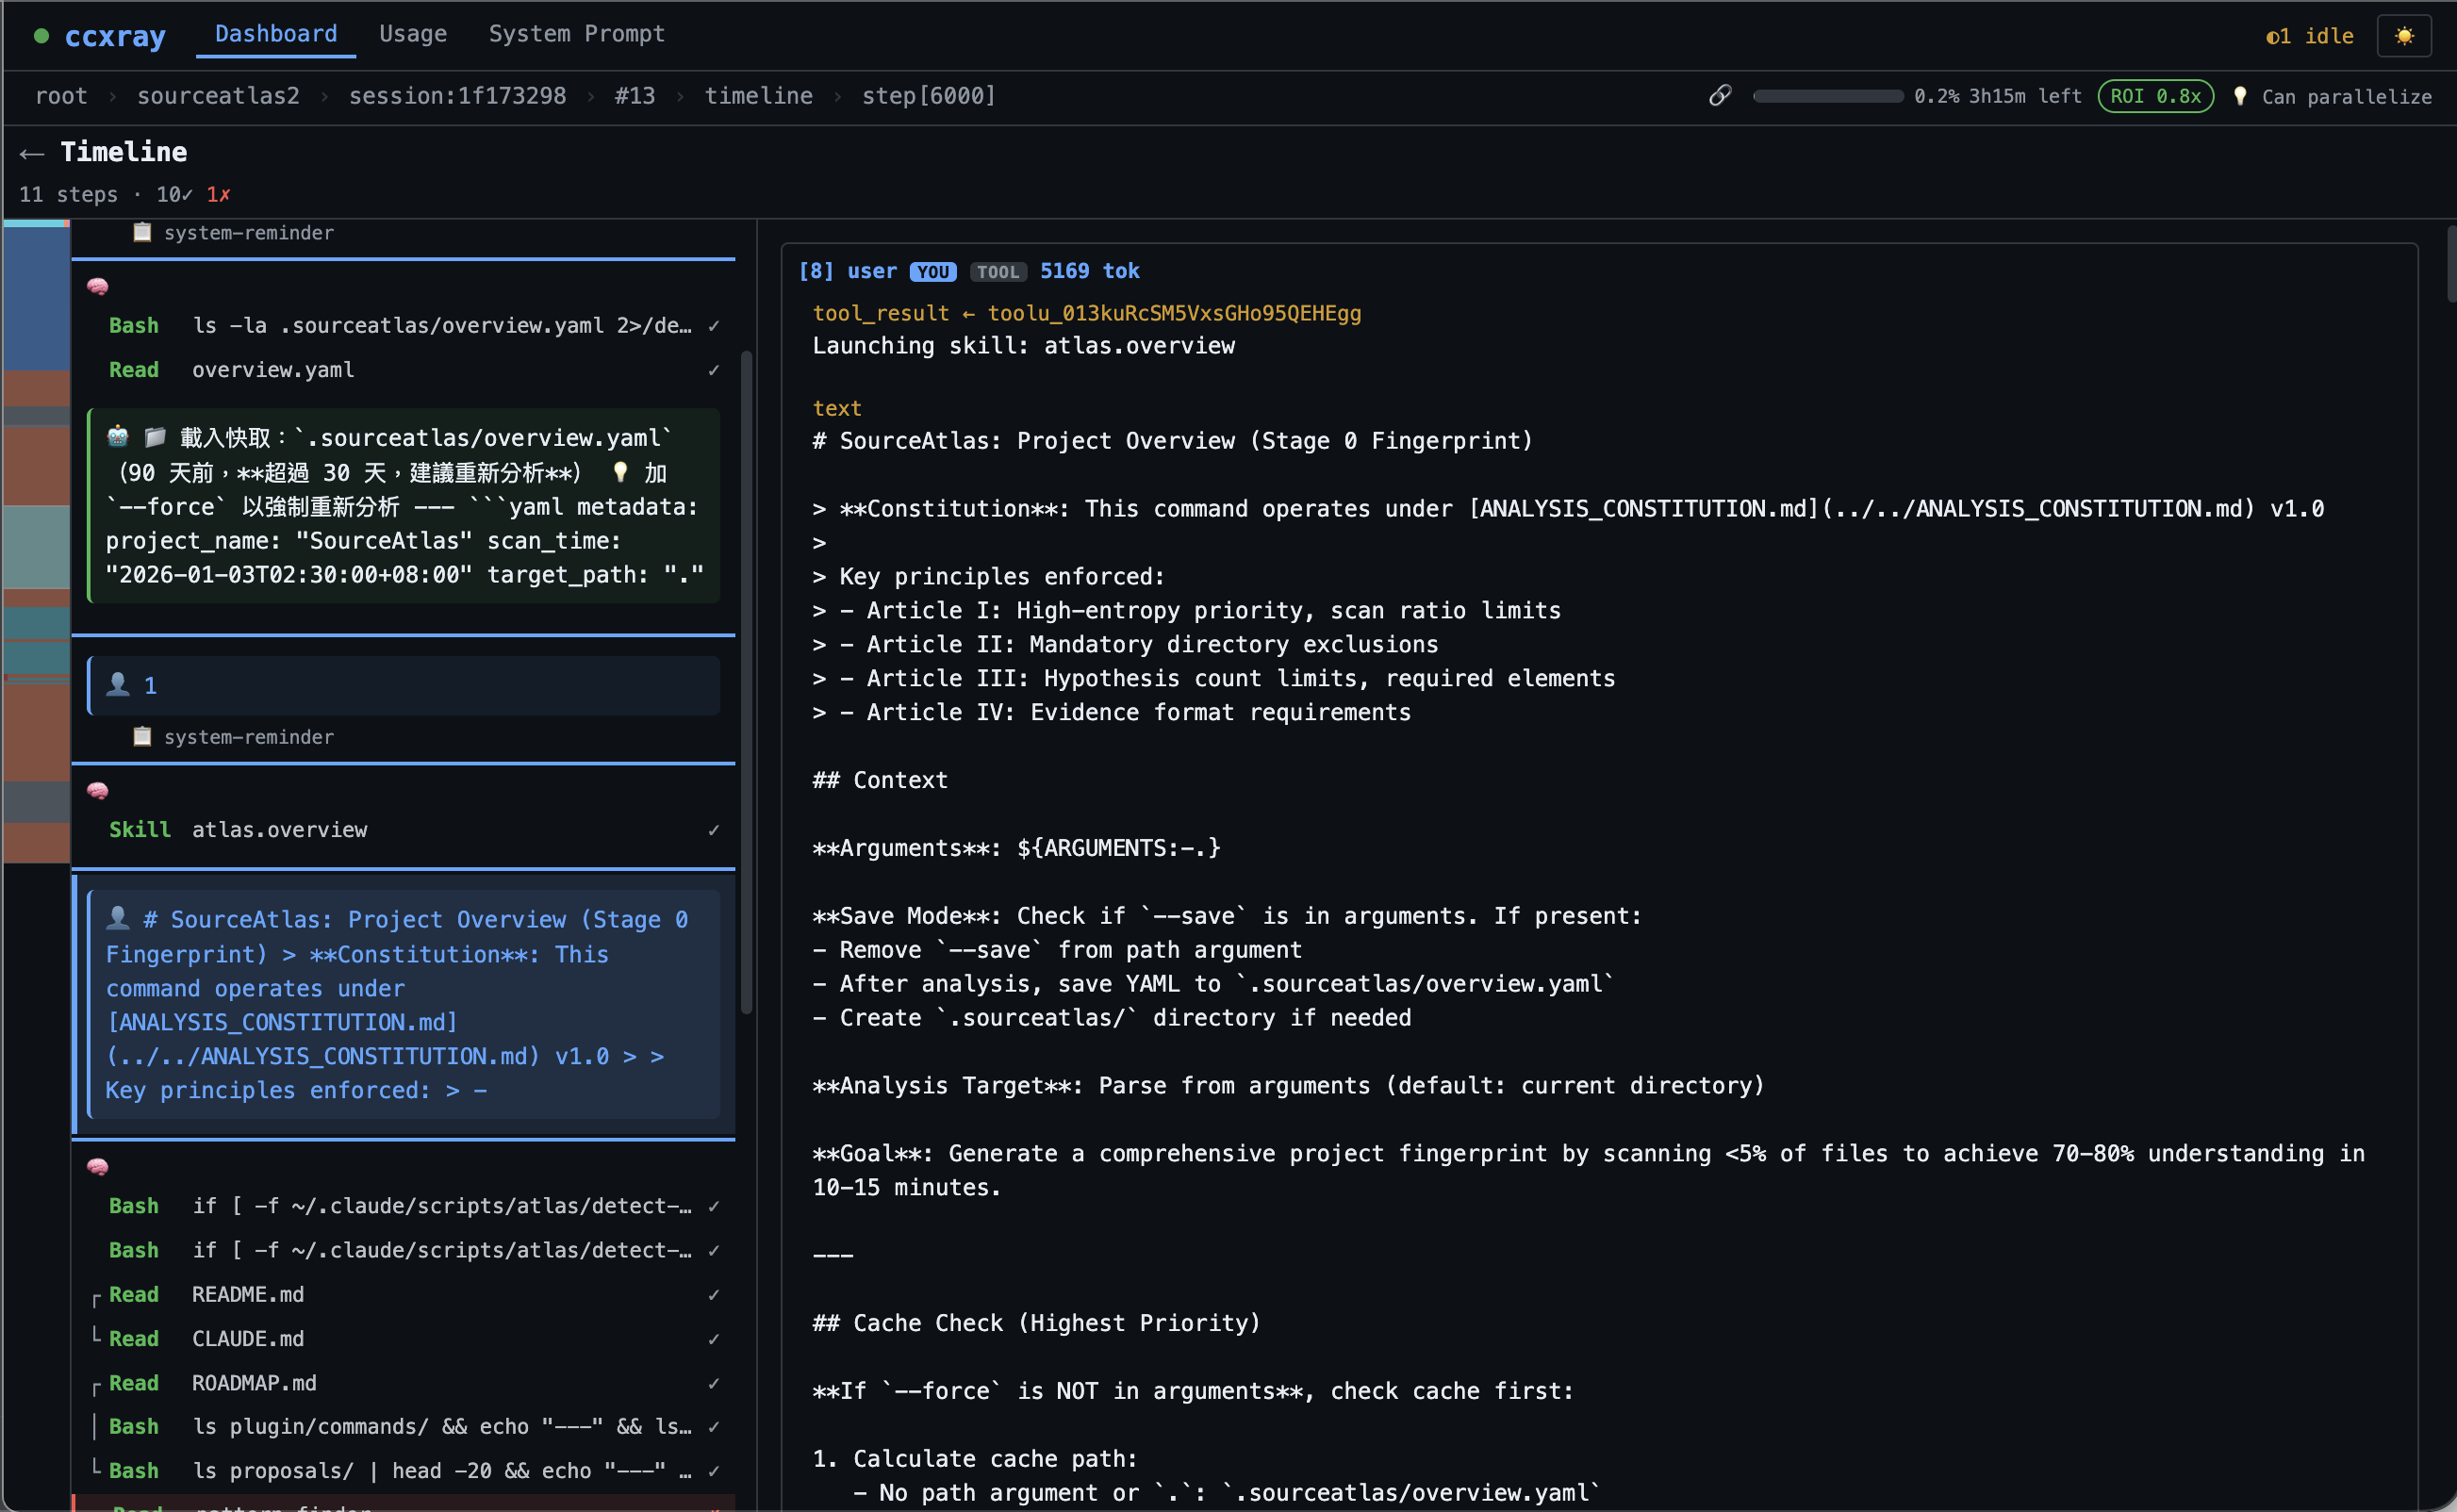Click the green ccxray status dot
This screenshot has height=1512, width=2457.
point(41,36)
